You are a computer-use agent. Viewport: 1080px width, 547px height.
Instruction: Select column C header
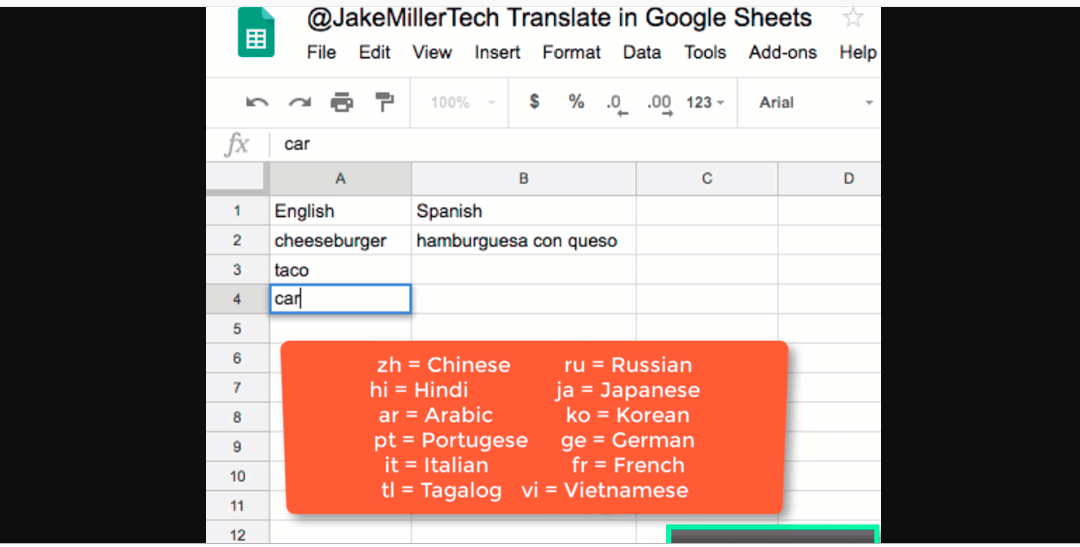(707, 179)
